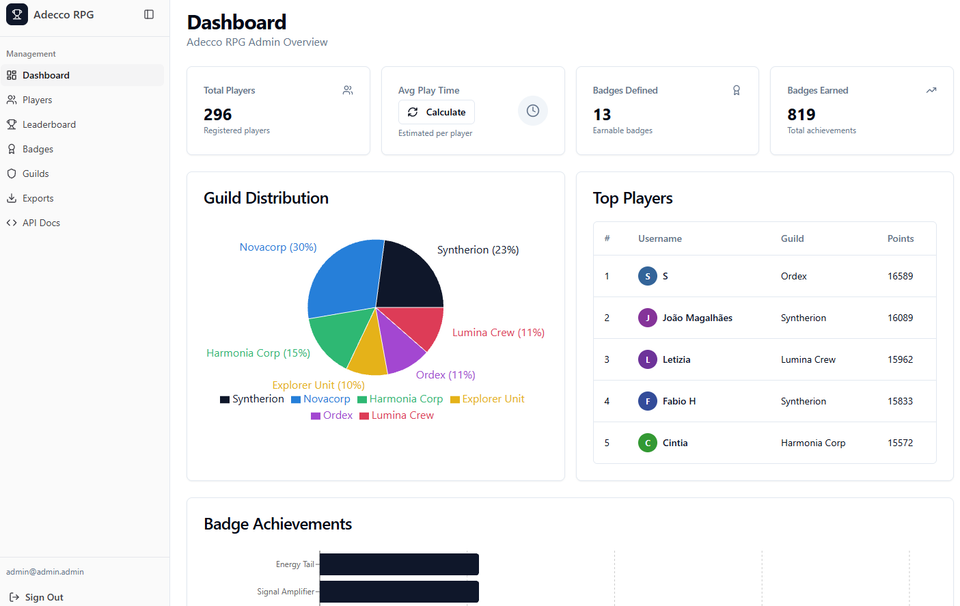Click Fabio H's blue F avatar
The image size is (960, 606).
pyautogui.click(x=648, y=401)
